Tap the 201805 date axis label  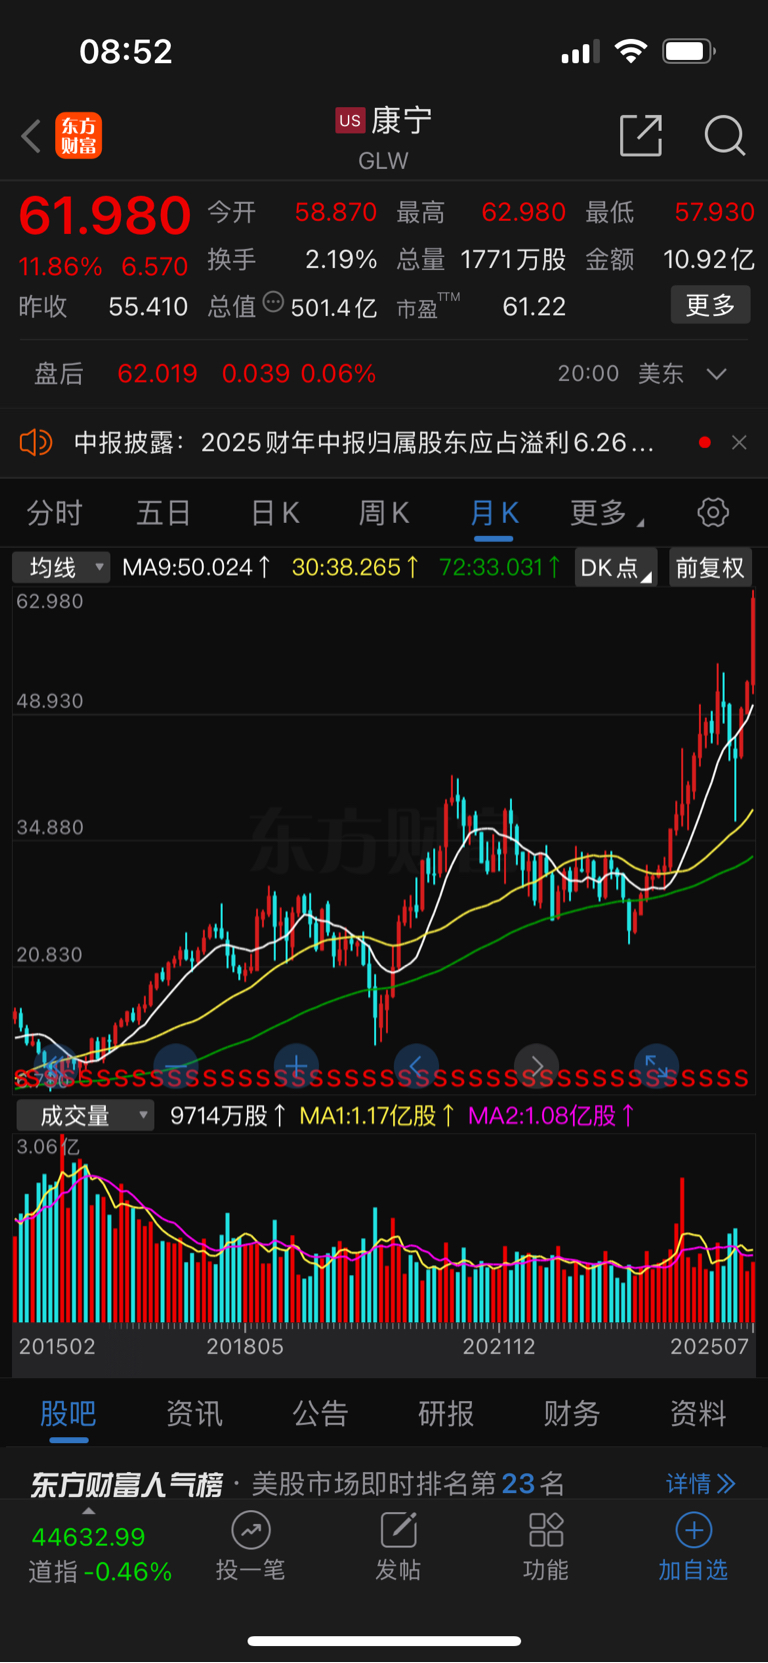tap(245, 1346)
